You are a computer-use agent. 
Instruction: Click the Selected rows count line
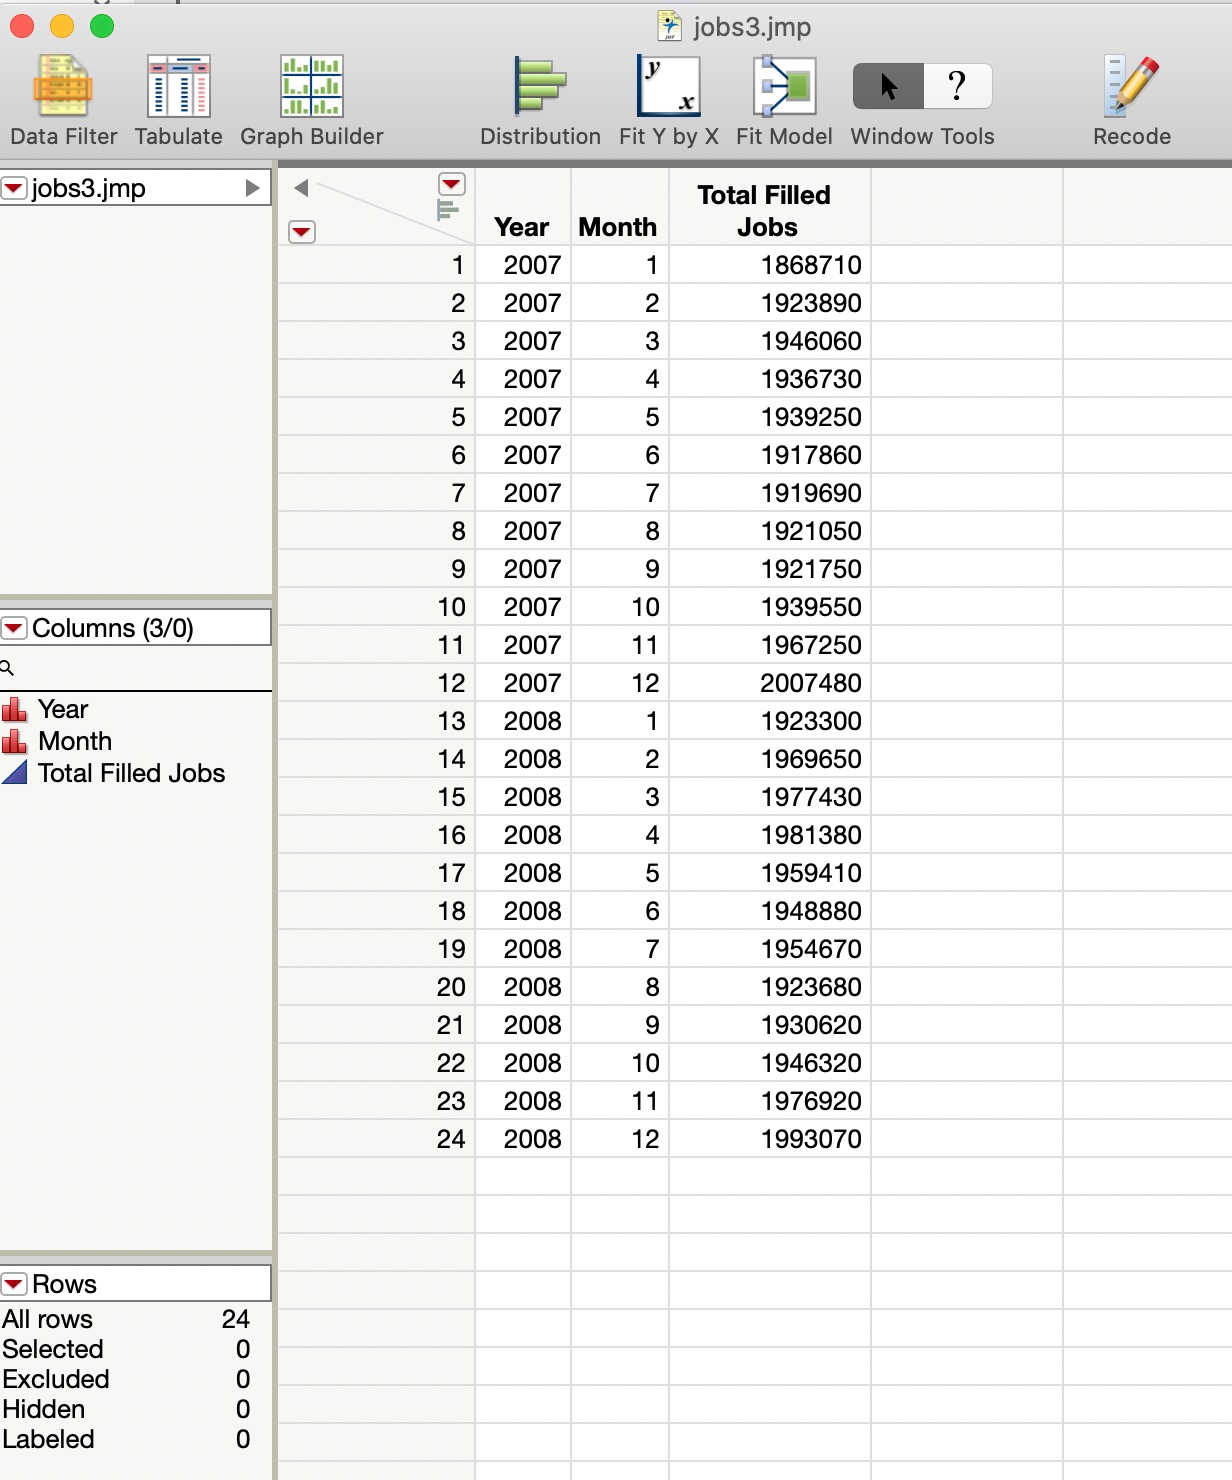pos(126,1349)
